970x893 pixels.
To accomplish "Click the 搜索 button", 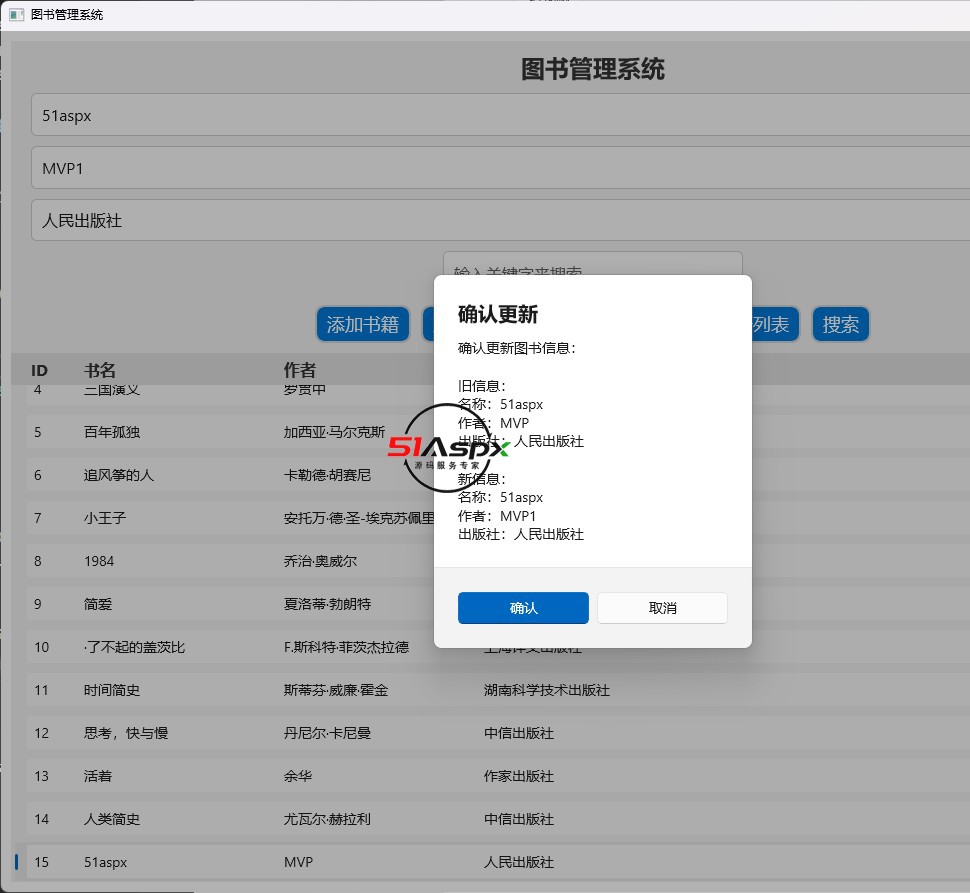I will click(840, 324).
